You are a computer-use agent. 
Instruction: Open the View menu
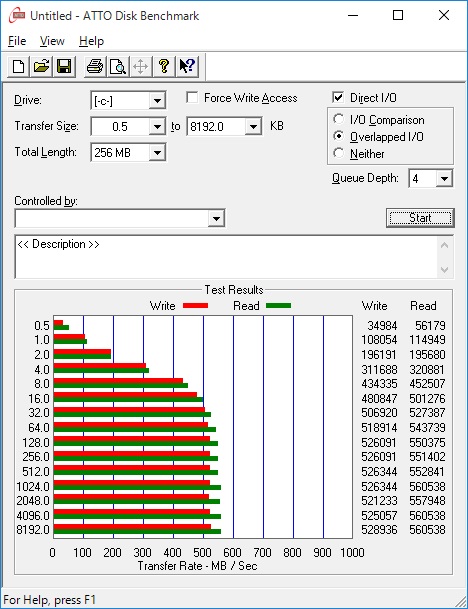[x=52, y=41]
